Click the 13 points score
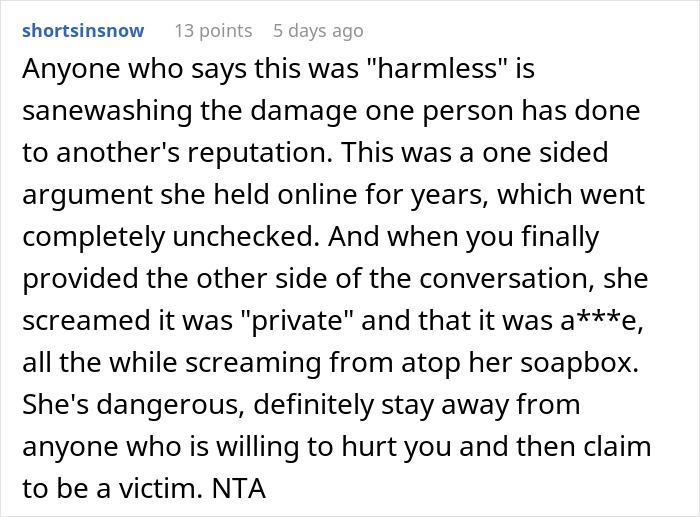 213,31
